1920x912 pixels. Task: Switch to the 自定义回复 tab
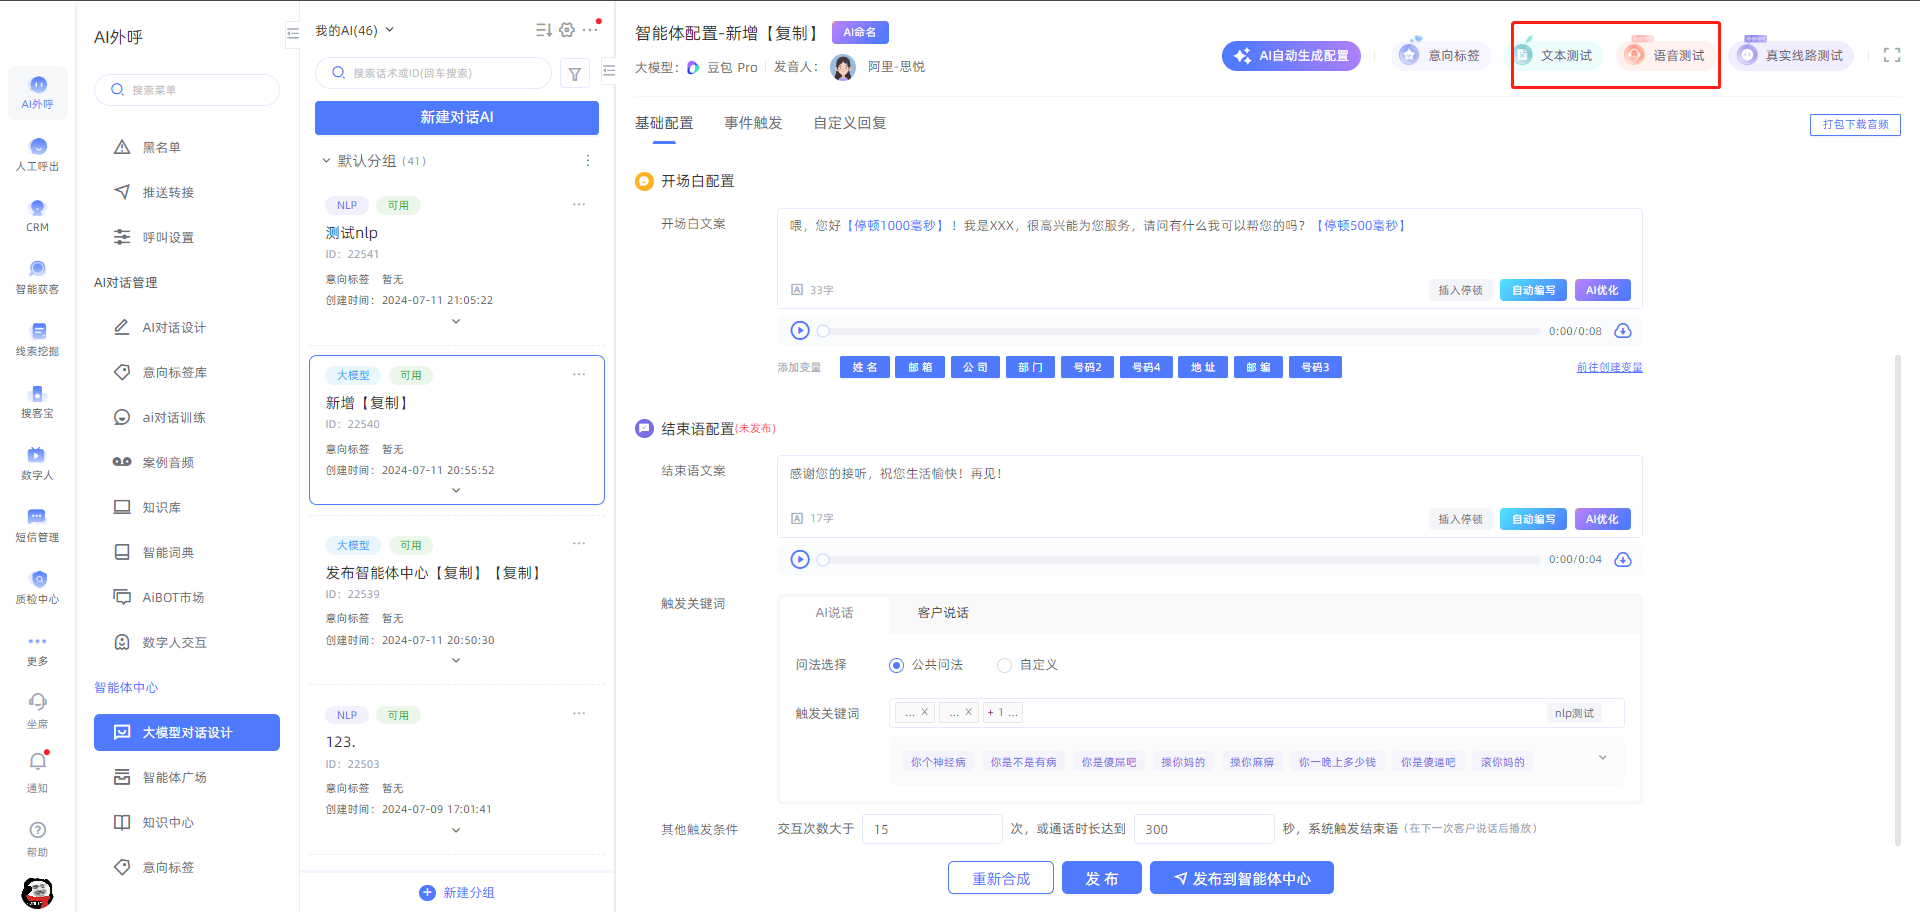tap(850, 123)
